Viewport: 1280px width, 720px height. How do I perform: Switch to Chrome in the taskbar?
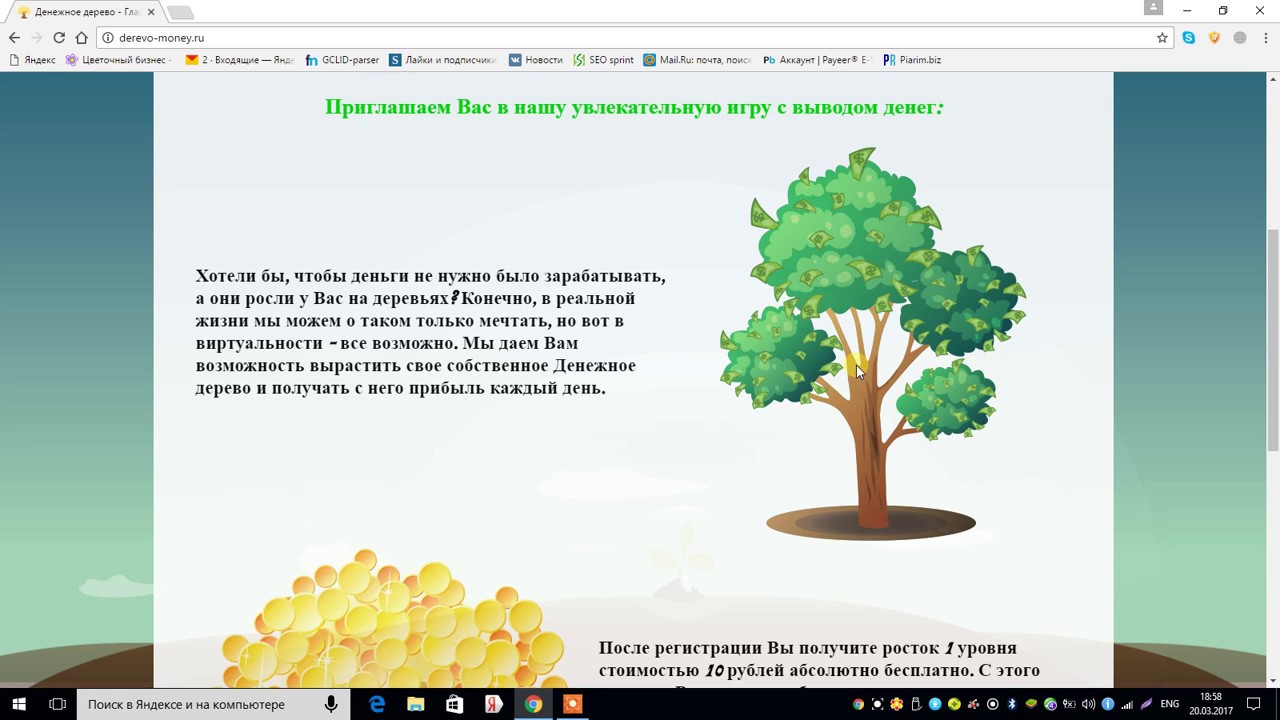[x=533, y=704]
